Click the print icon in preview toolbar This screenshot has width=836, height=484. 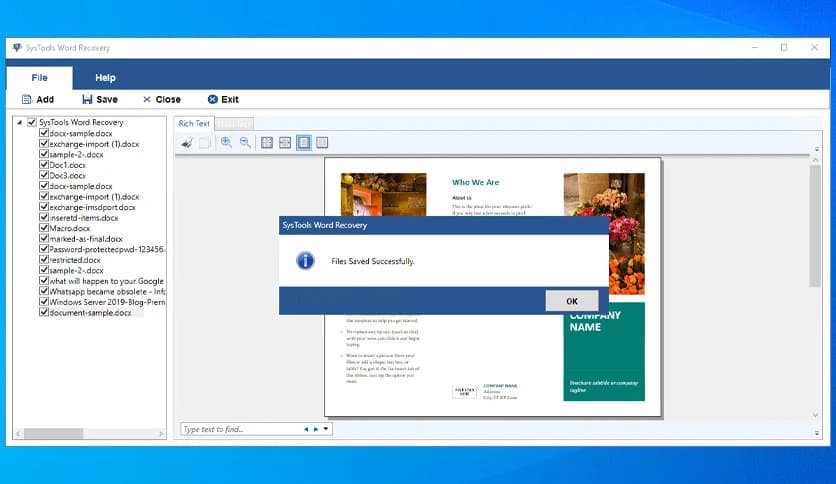pos(187,143)
